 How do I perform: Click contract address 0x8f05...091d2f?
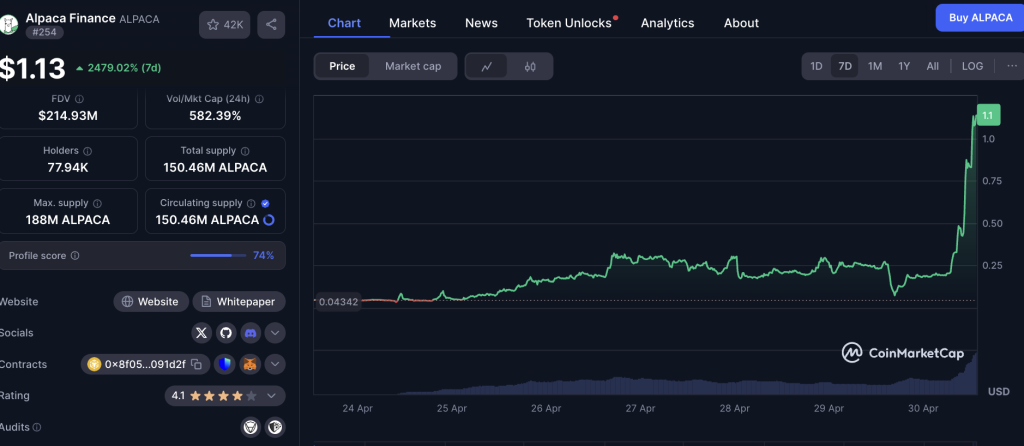(x=145, y=364)
